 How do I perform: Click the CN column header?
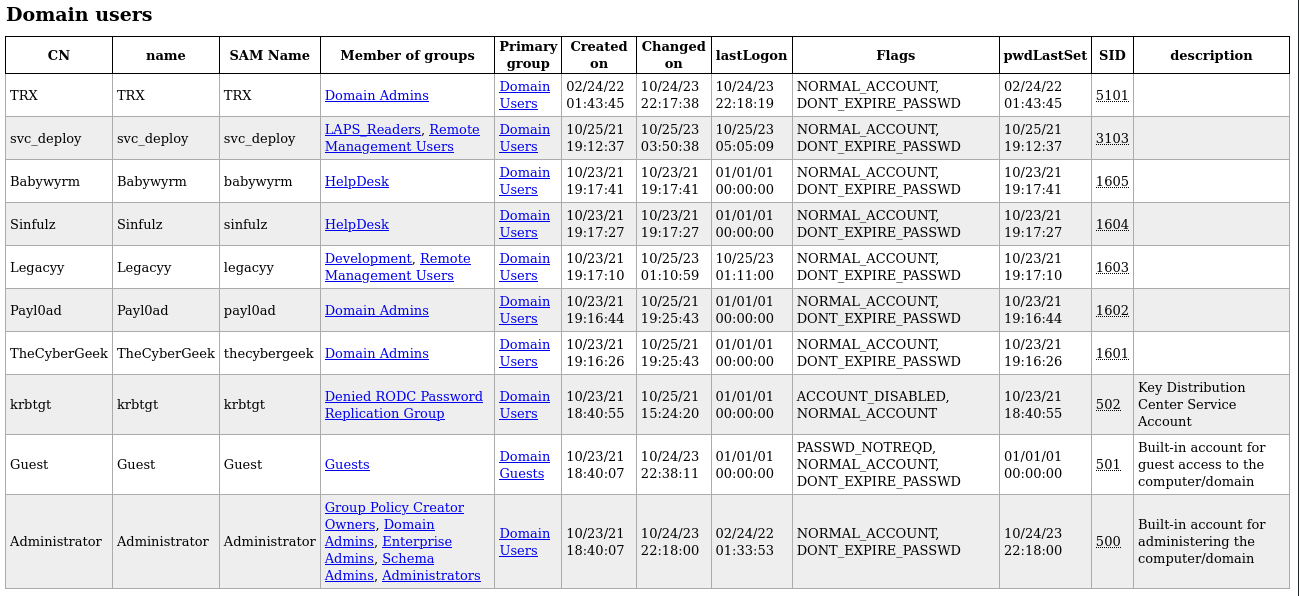click(x=59, y=56)
